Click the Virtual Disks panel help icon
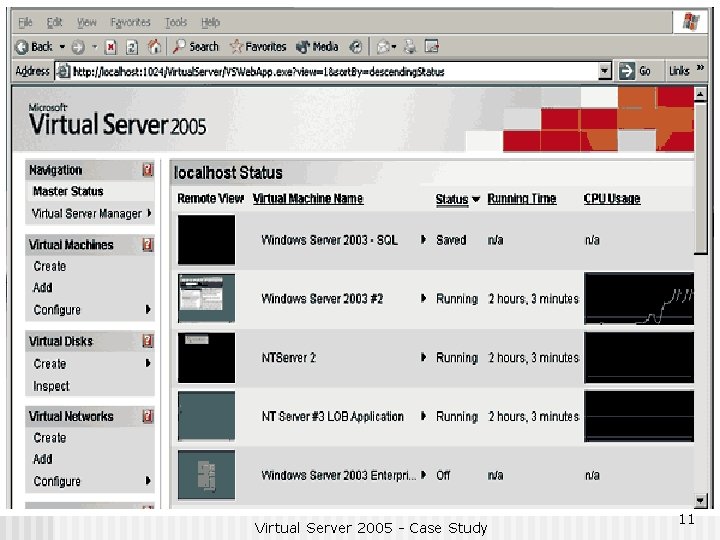 point(147,341)
